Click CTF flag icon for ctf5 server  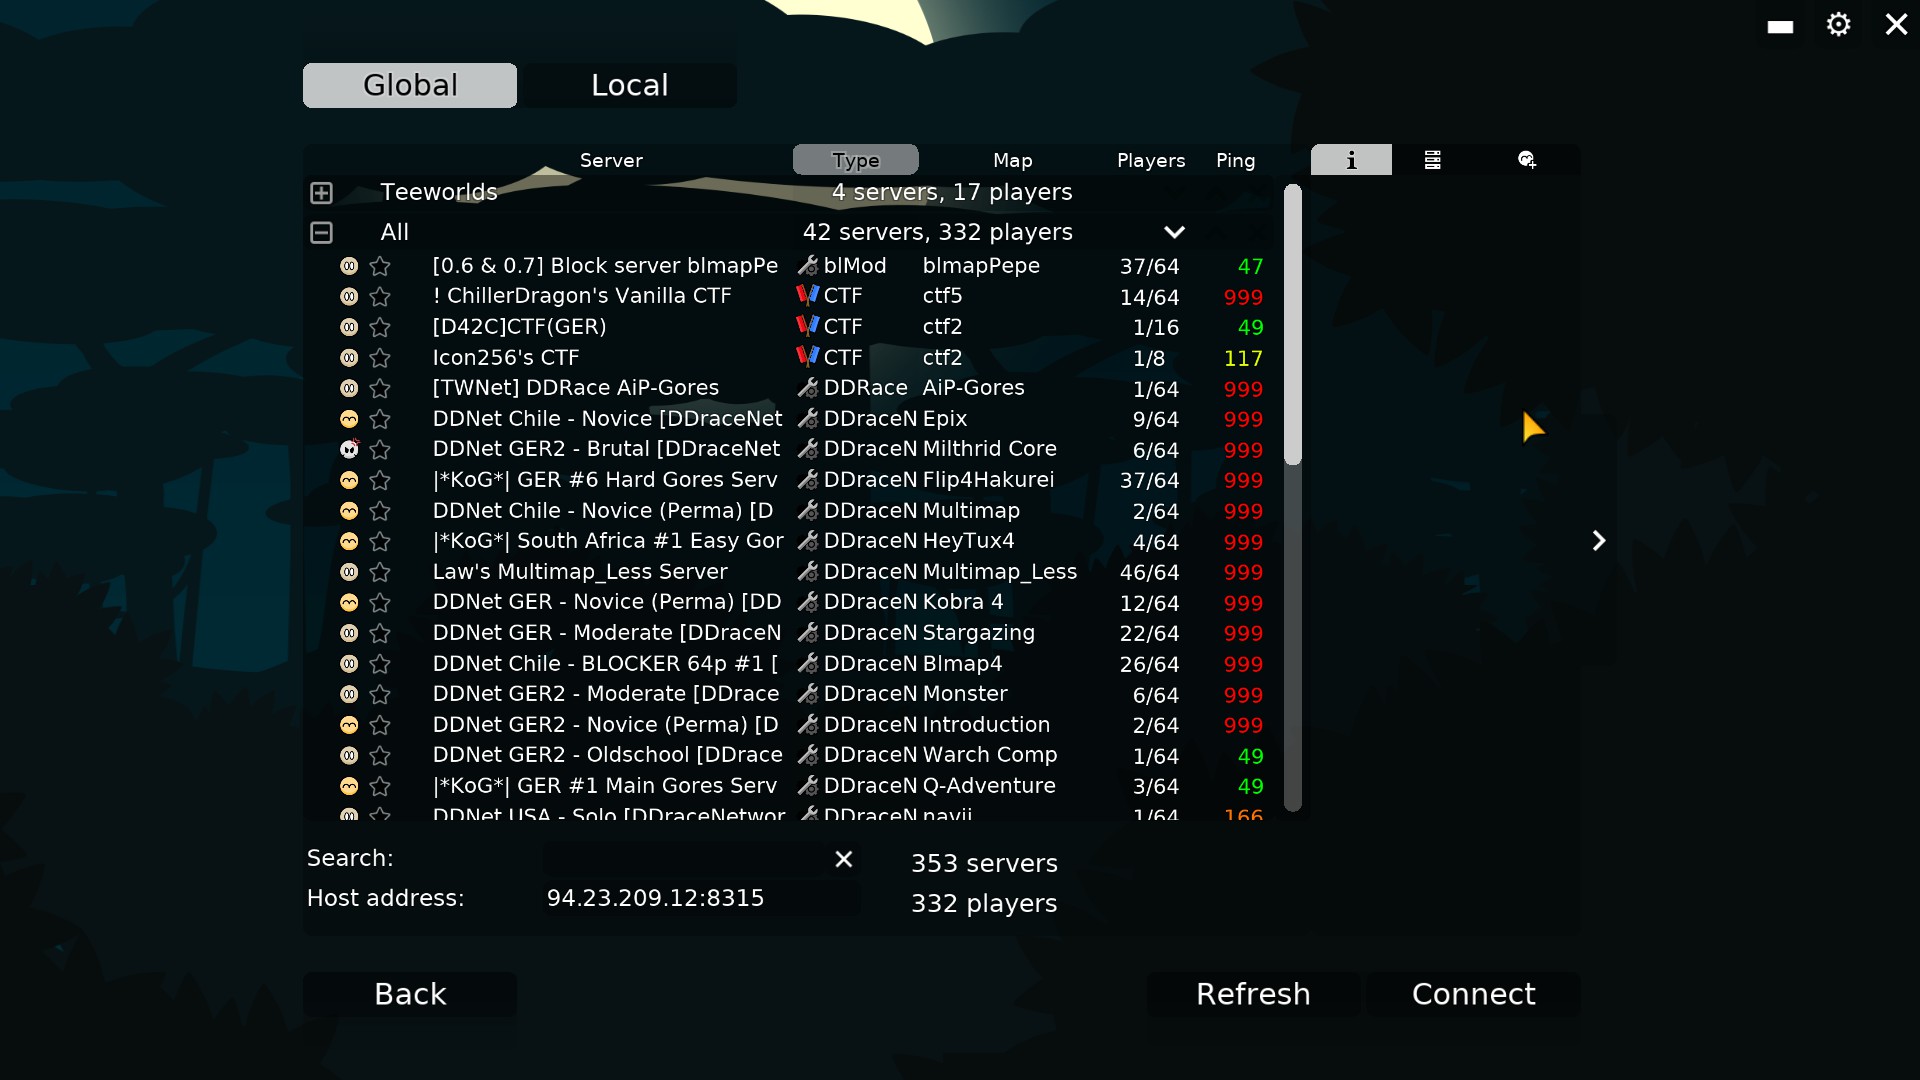point(807,296)
